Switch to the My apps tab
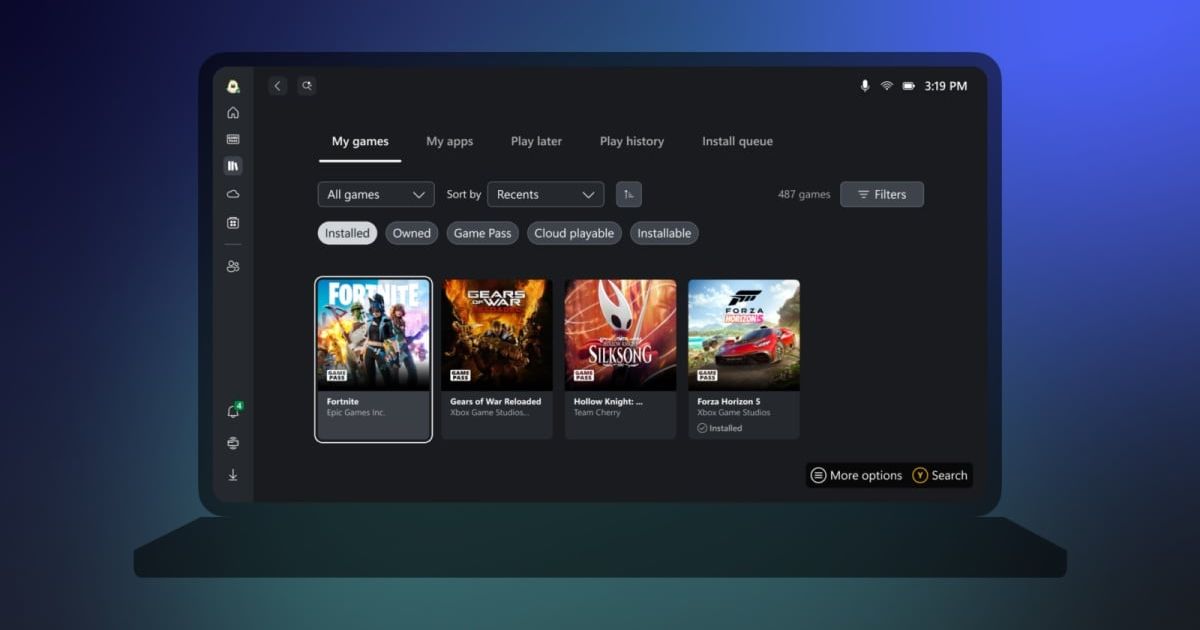 (449, 141)
